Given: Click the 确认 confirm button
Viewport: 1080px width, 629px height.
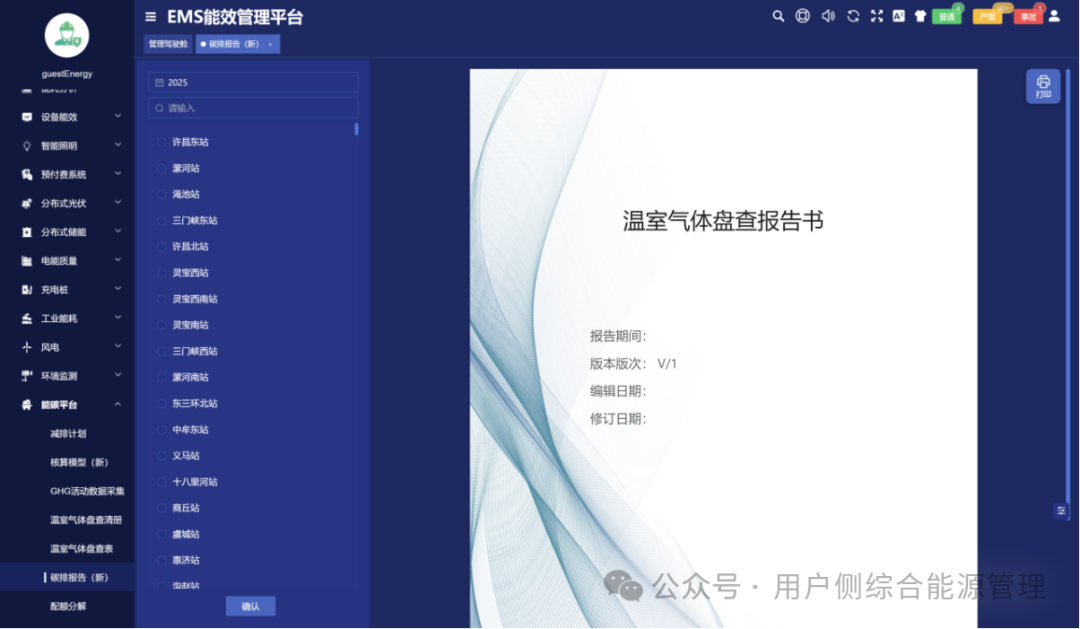Looking at the screenshot, I should [x=250, y=606].
